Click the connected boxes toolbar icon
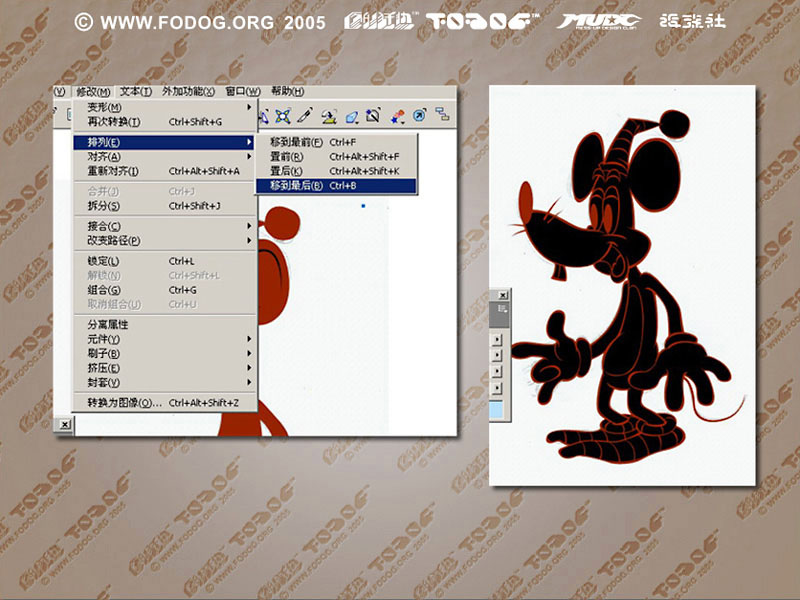The image size is (800, 600). [442, 114]
